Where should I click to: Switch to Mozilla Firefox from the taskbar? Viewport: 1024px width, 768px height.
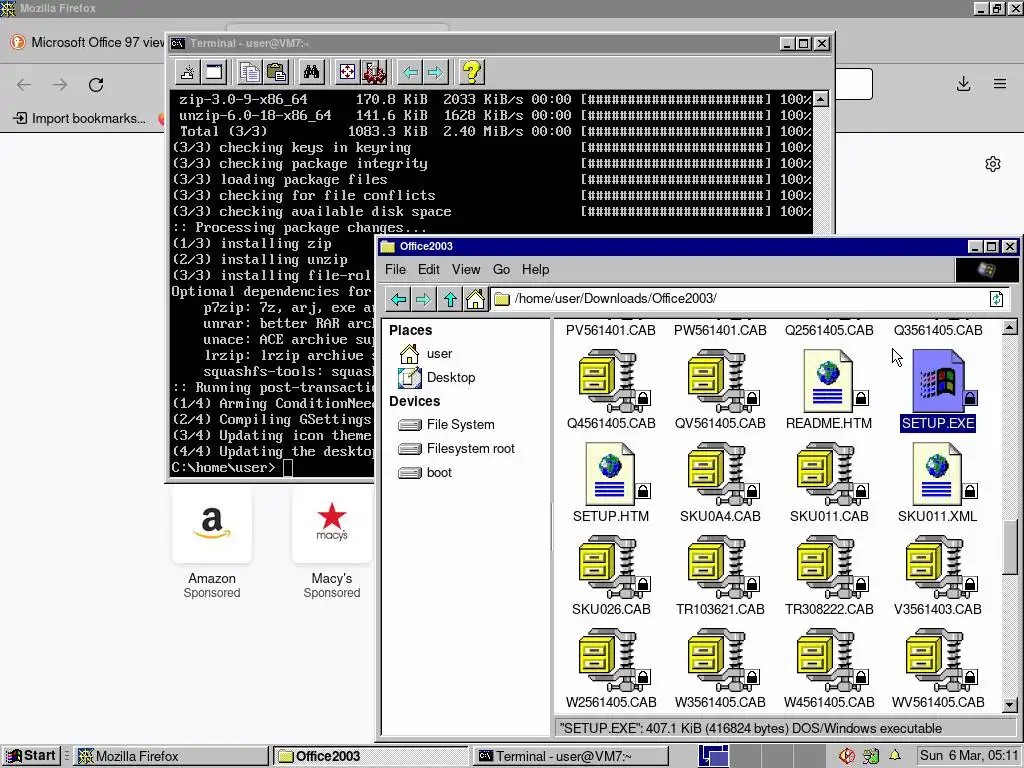tap(170, 756)
